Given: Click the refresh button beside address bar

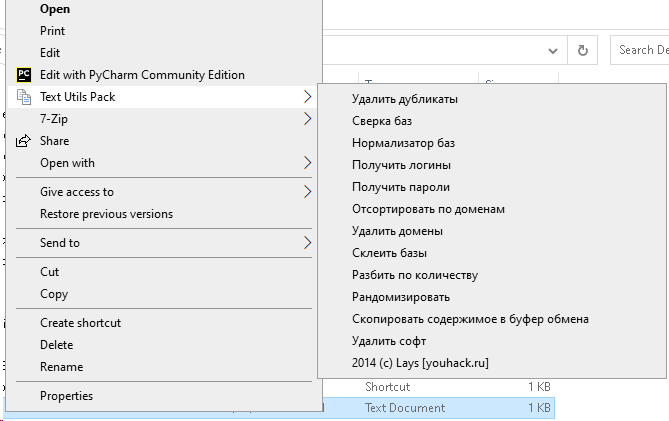Looking at the screenshot, I should 583,49.
